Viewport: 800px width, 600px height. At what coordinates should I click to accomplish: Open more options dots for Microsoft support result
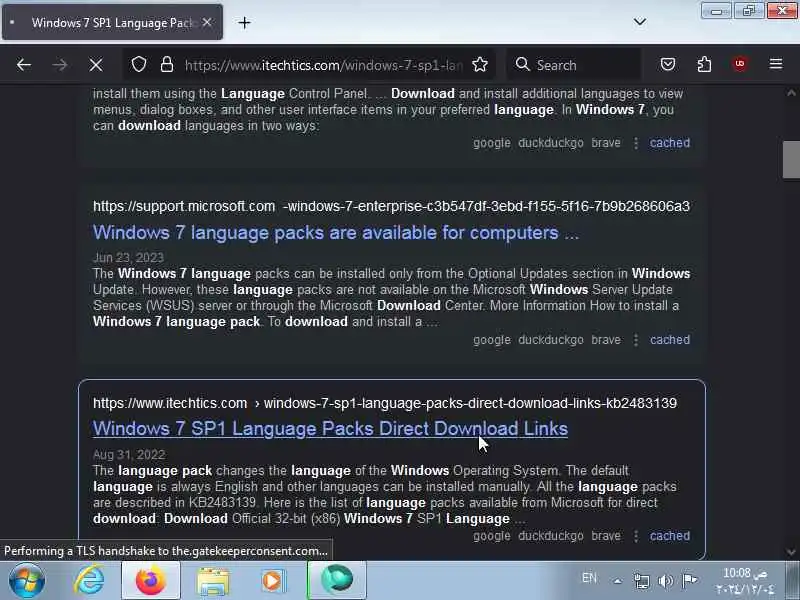click(636, 340)
